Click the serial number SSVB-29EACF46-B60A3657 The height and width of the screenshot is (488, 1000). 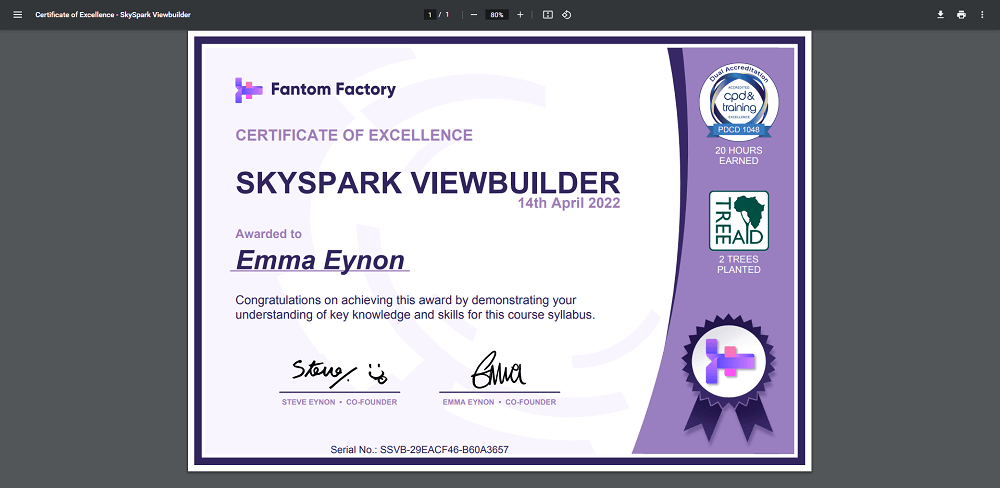click(445, 450)
